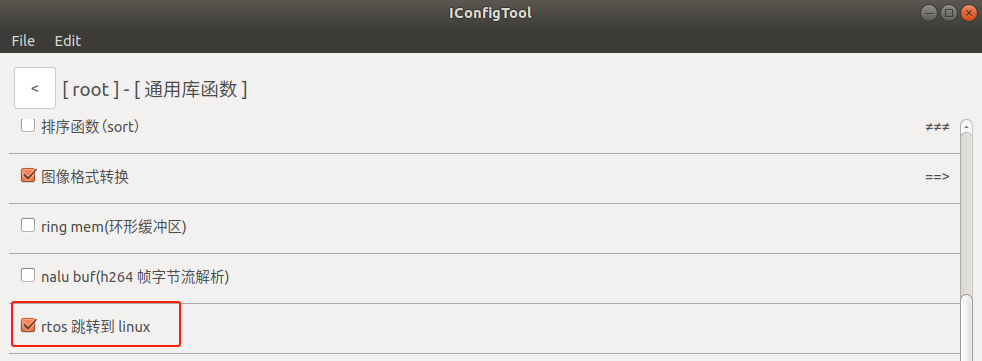The image size is (982, 361).
Task: Disable the rtos 跳转到 linux checkbox
Action: pos(28,325)
